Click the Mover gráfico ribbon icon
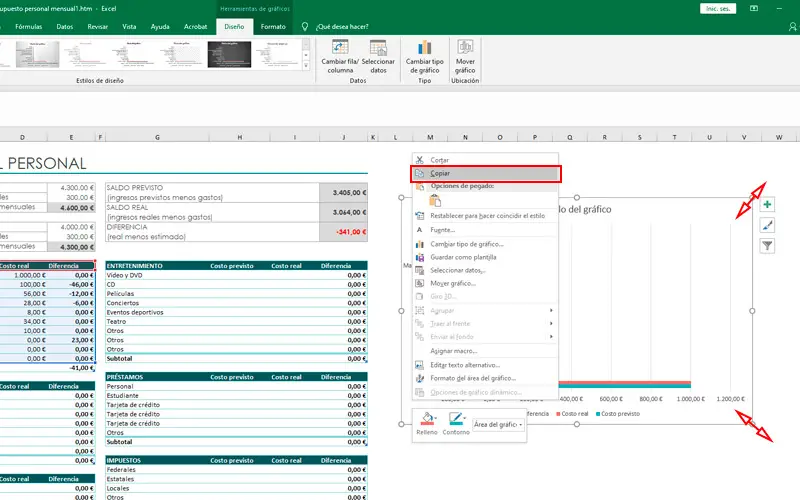Viewport: 800px width, 500px height. pos(465,47)
